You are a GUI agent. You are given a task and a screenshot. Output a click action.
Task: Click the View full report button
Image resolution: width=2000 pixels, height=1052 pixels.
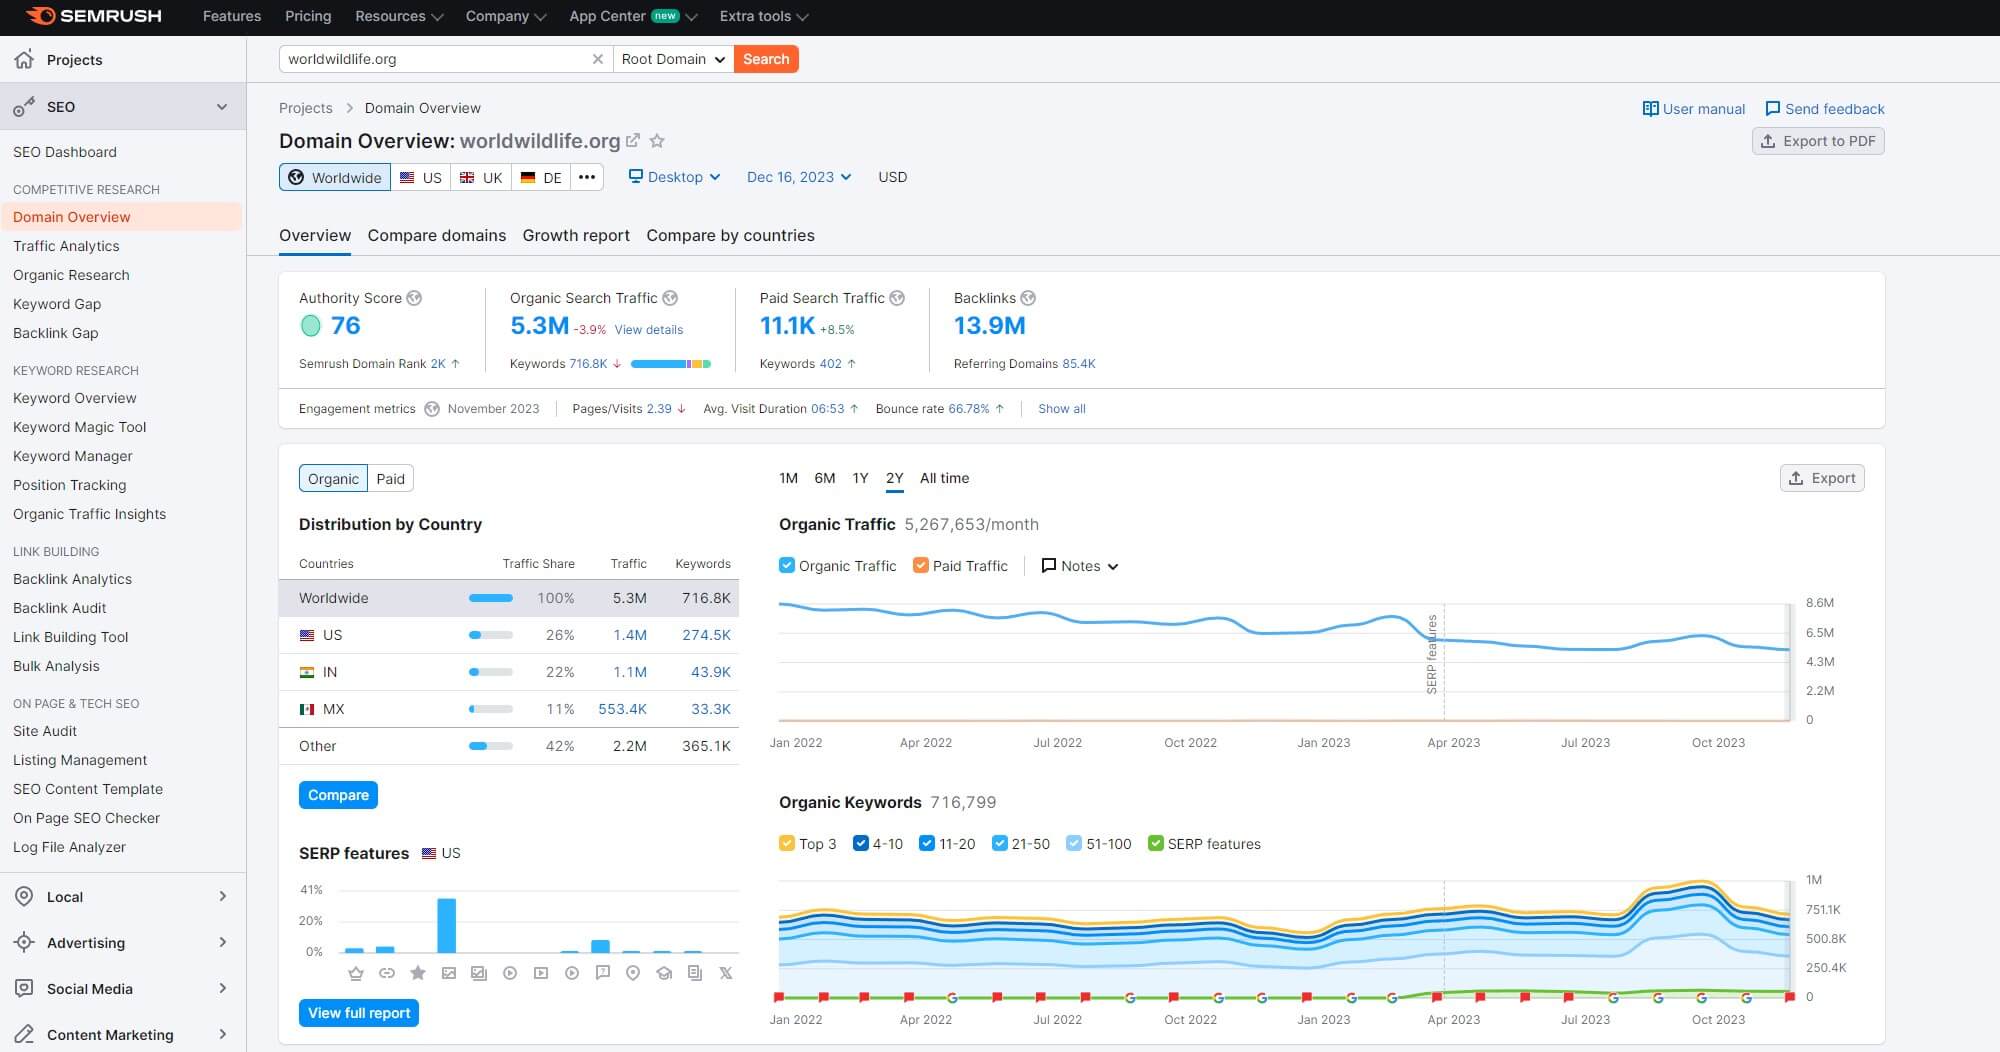tap(358, 1013)
